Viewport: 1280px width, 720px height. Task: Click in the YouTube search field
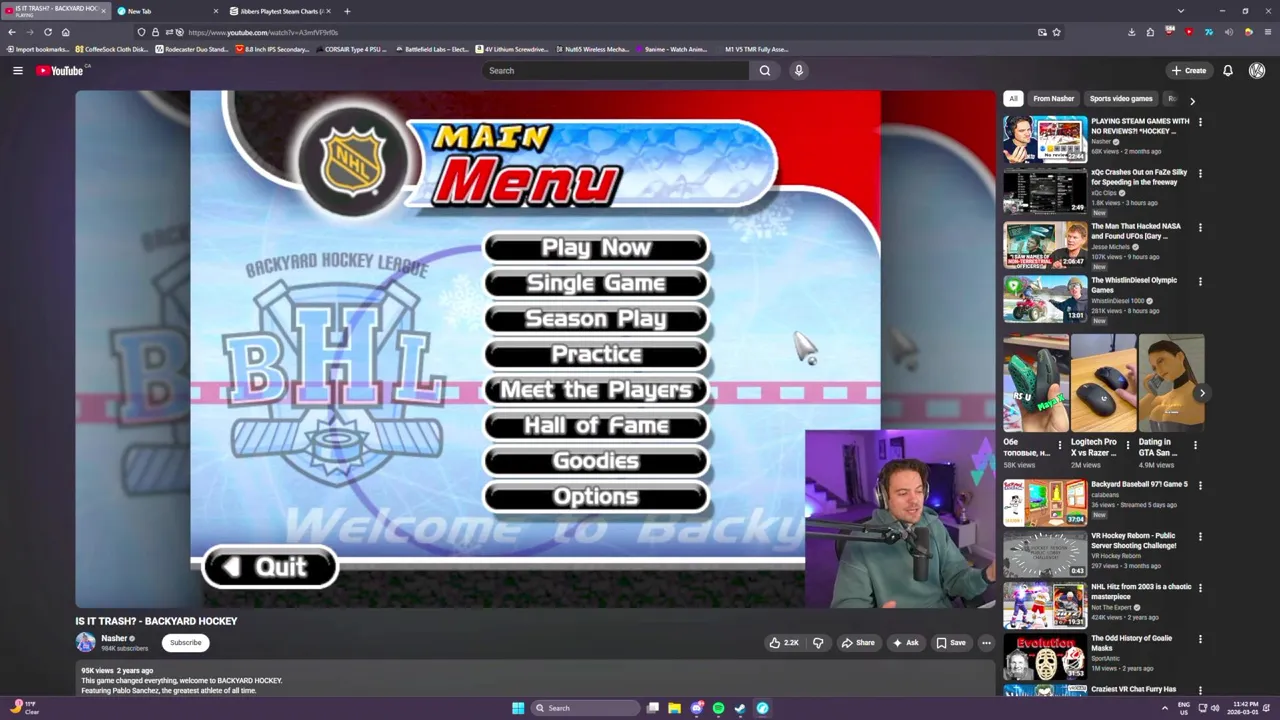(x=615, y=70)
